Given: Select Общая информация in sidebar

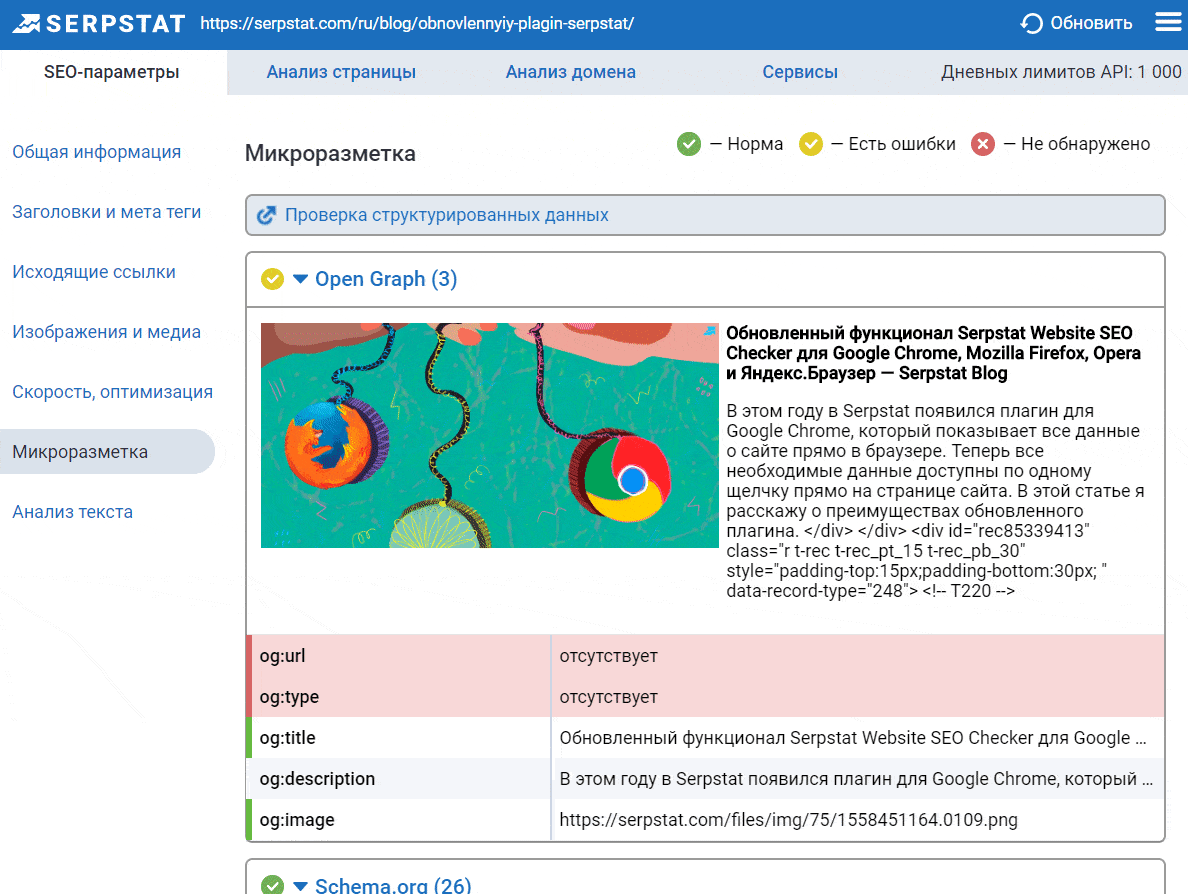Looking at the screenshot, I should click(x=96, y=152).
